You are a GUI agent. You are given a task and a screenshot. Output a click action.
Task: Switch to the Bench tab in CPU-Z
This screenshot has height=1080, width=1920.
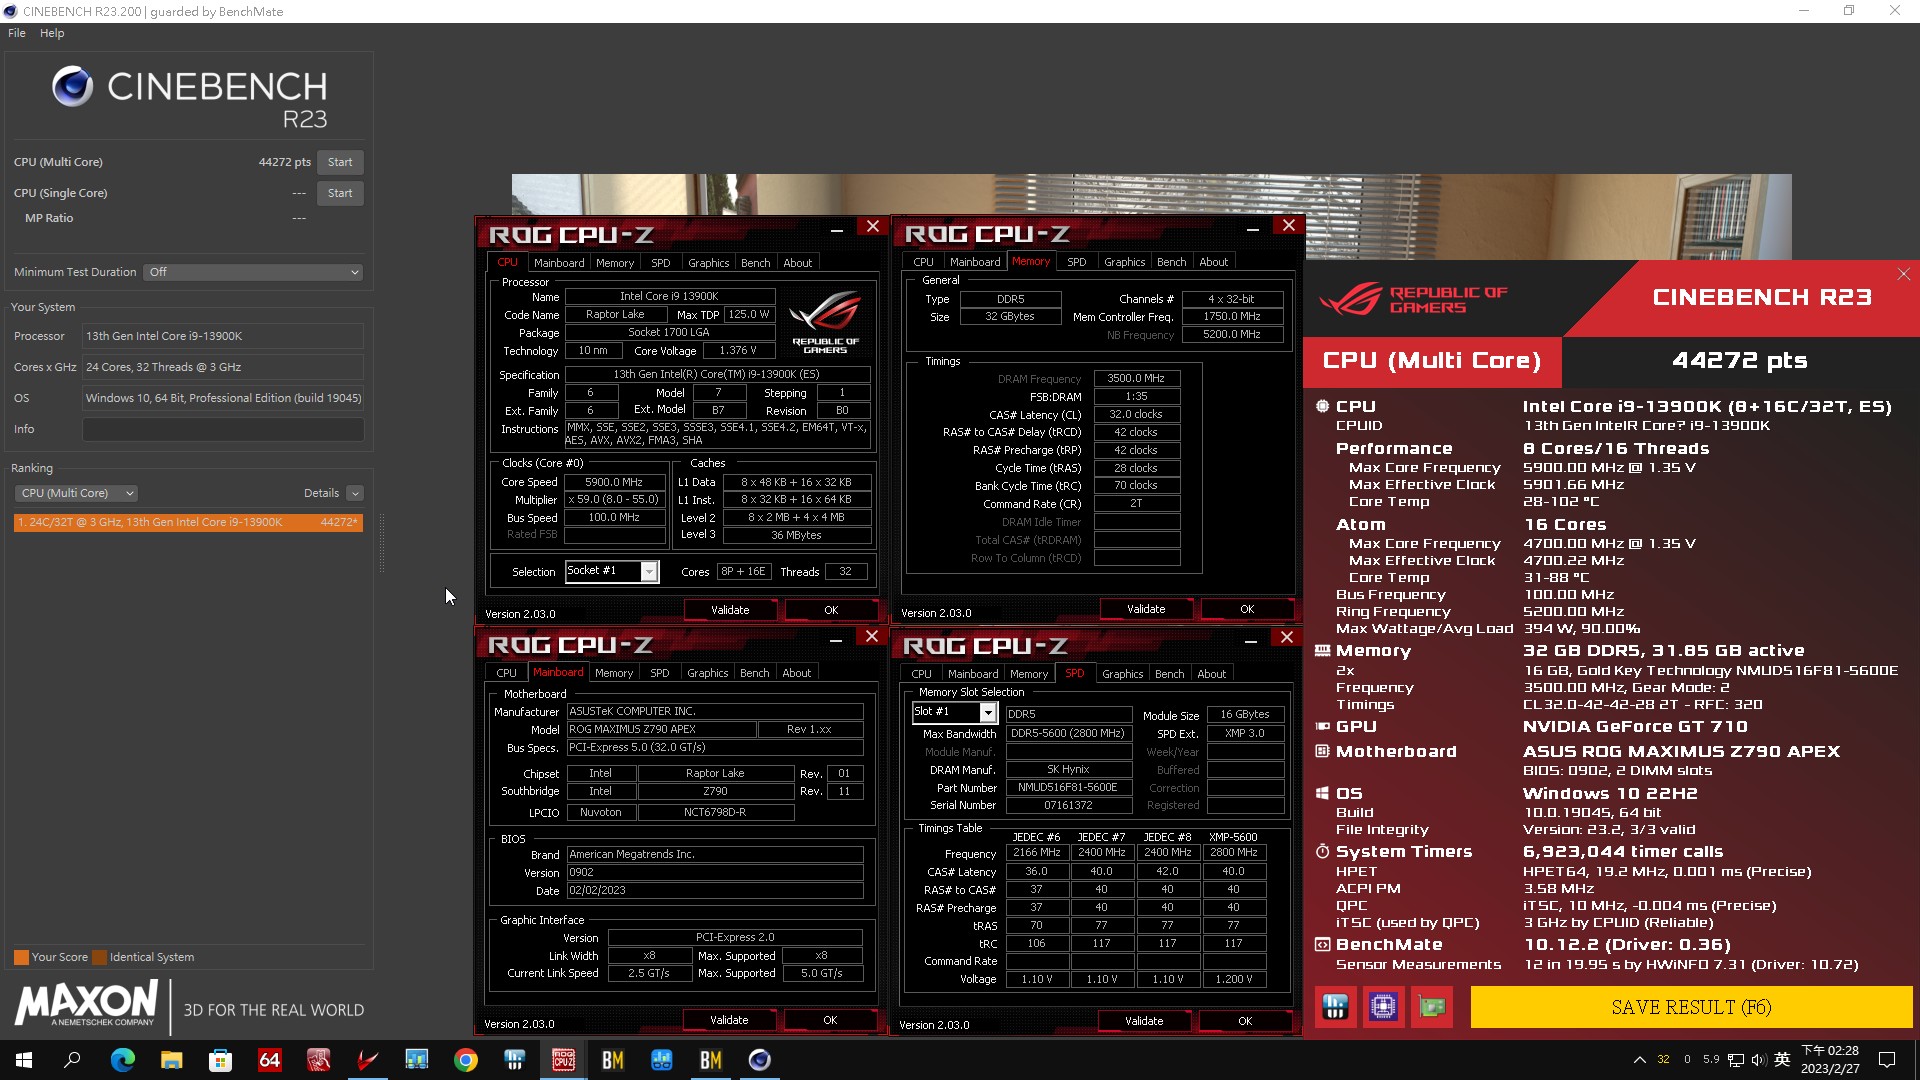(x=755, y=262)
